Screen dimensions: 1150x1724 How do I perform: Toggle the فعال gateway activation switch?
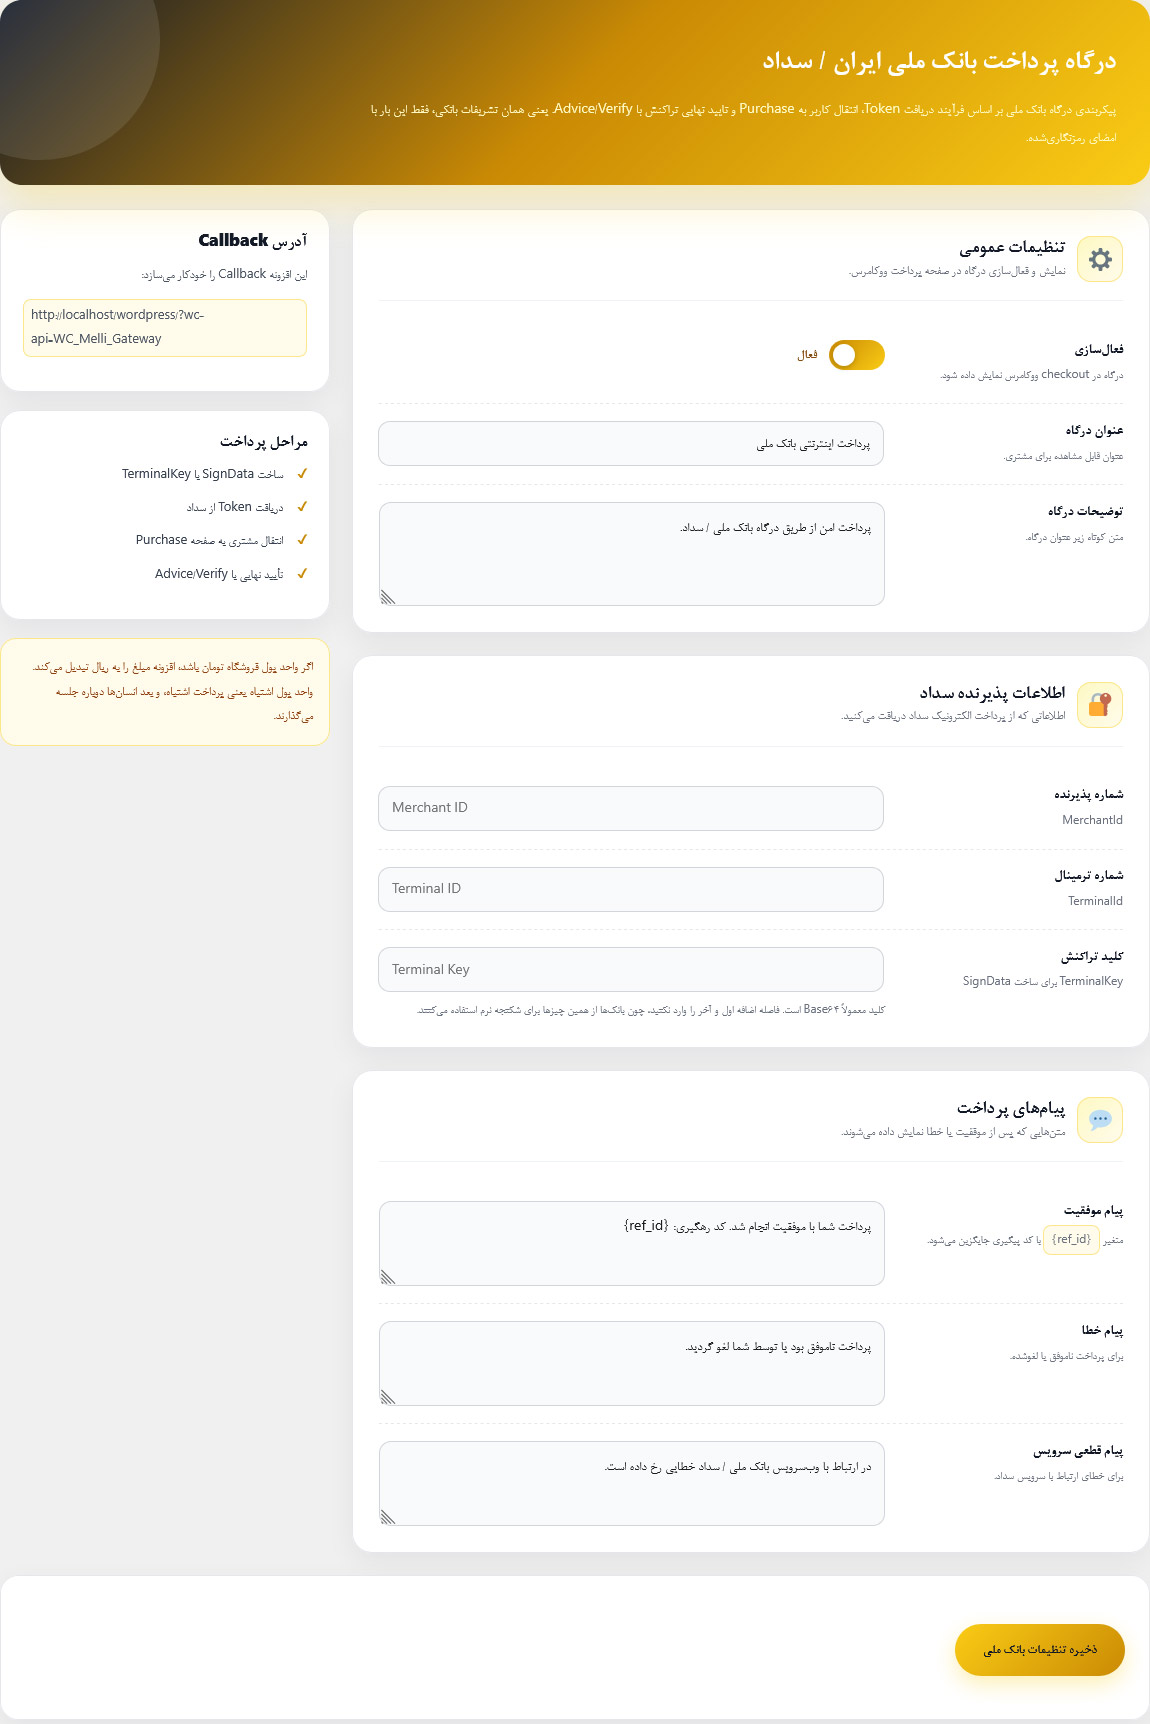[857, 355]
